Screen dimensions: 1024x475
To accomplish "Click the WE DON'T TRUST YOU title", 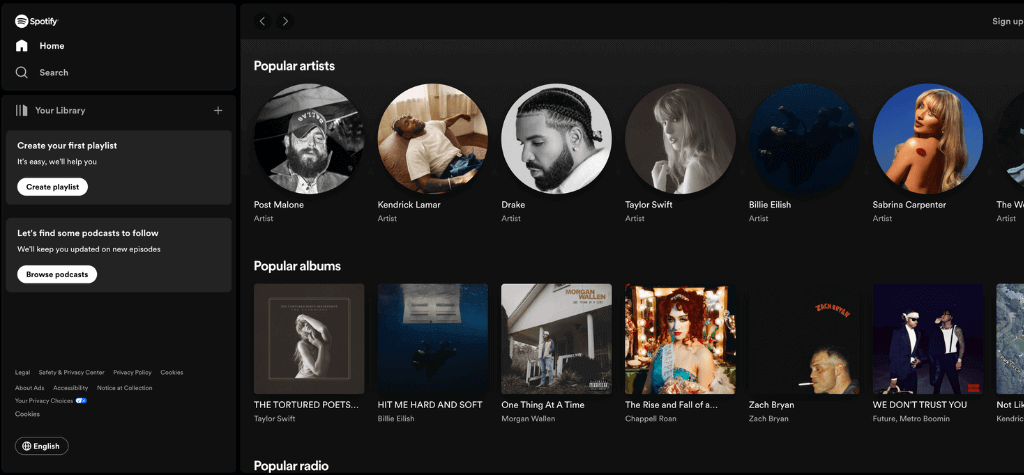I will point(920,404).
